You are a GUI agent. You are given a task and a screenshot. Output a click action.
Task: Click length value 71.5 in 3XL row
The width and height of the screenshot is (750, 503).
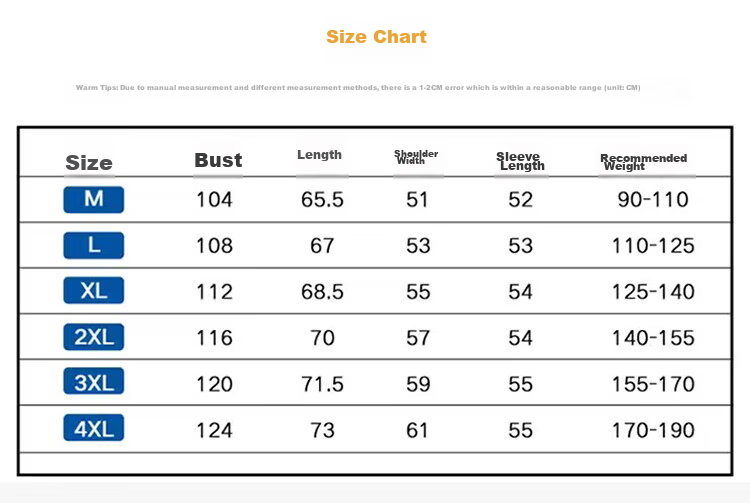322,384
